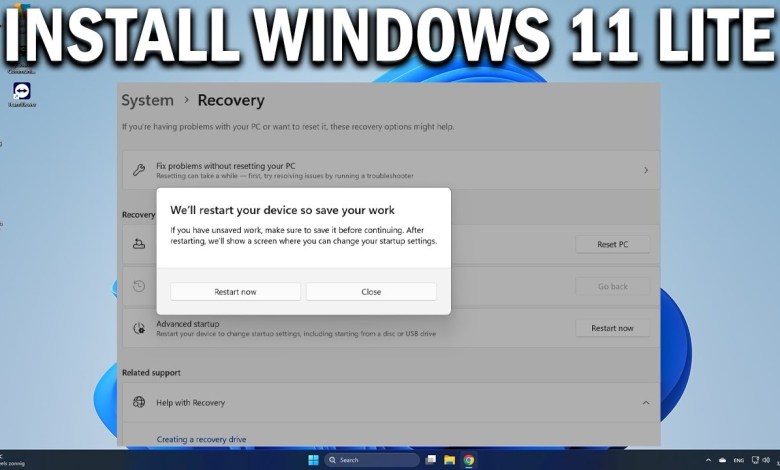The image size is (780, 470).
Task: Click the volume speaker tray icon
Action: click(x=766, y=460)
